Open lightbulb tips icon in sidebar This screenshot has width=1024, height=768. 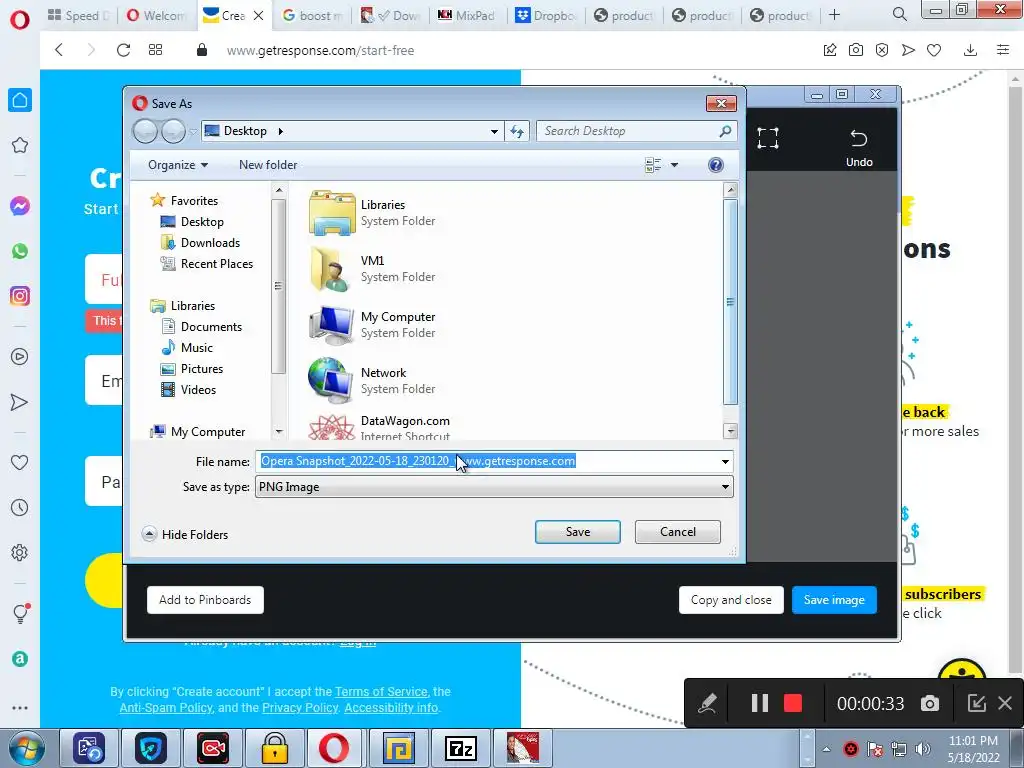tap(20, 613)
